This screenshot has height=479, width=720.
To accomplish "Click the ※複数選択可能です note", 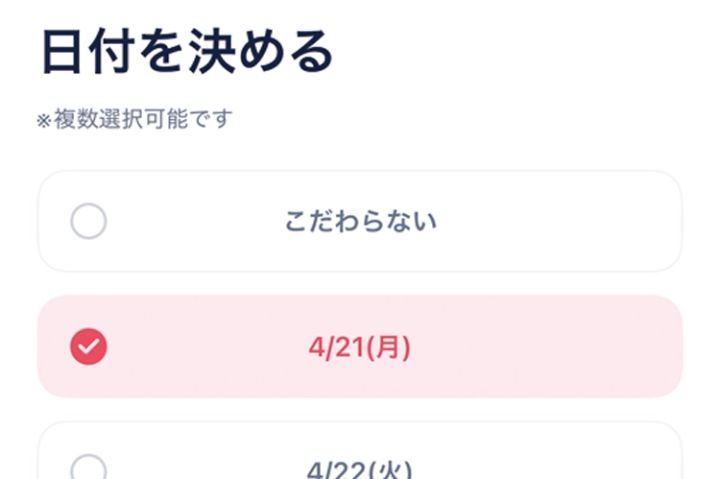I will click(134, 120).
